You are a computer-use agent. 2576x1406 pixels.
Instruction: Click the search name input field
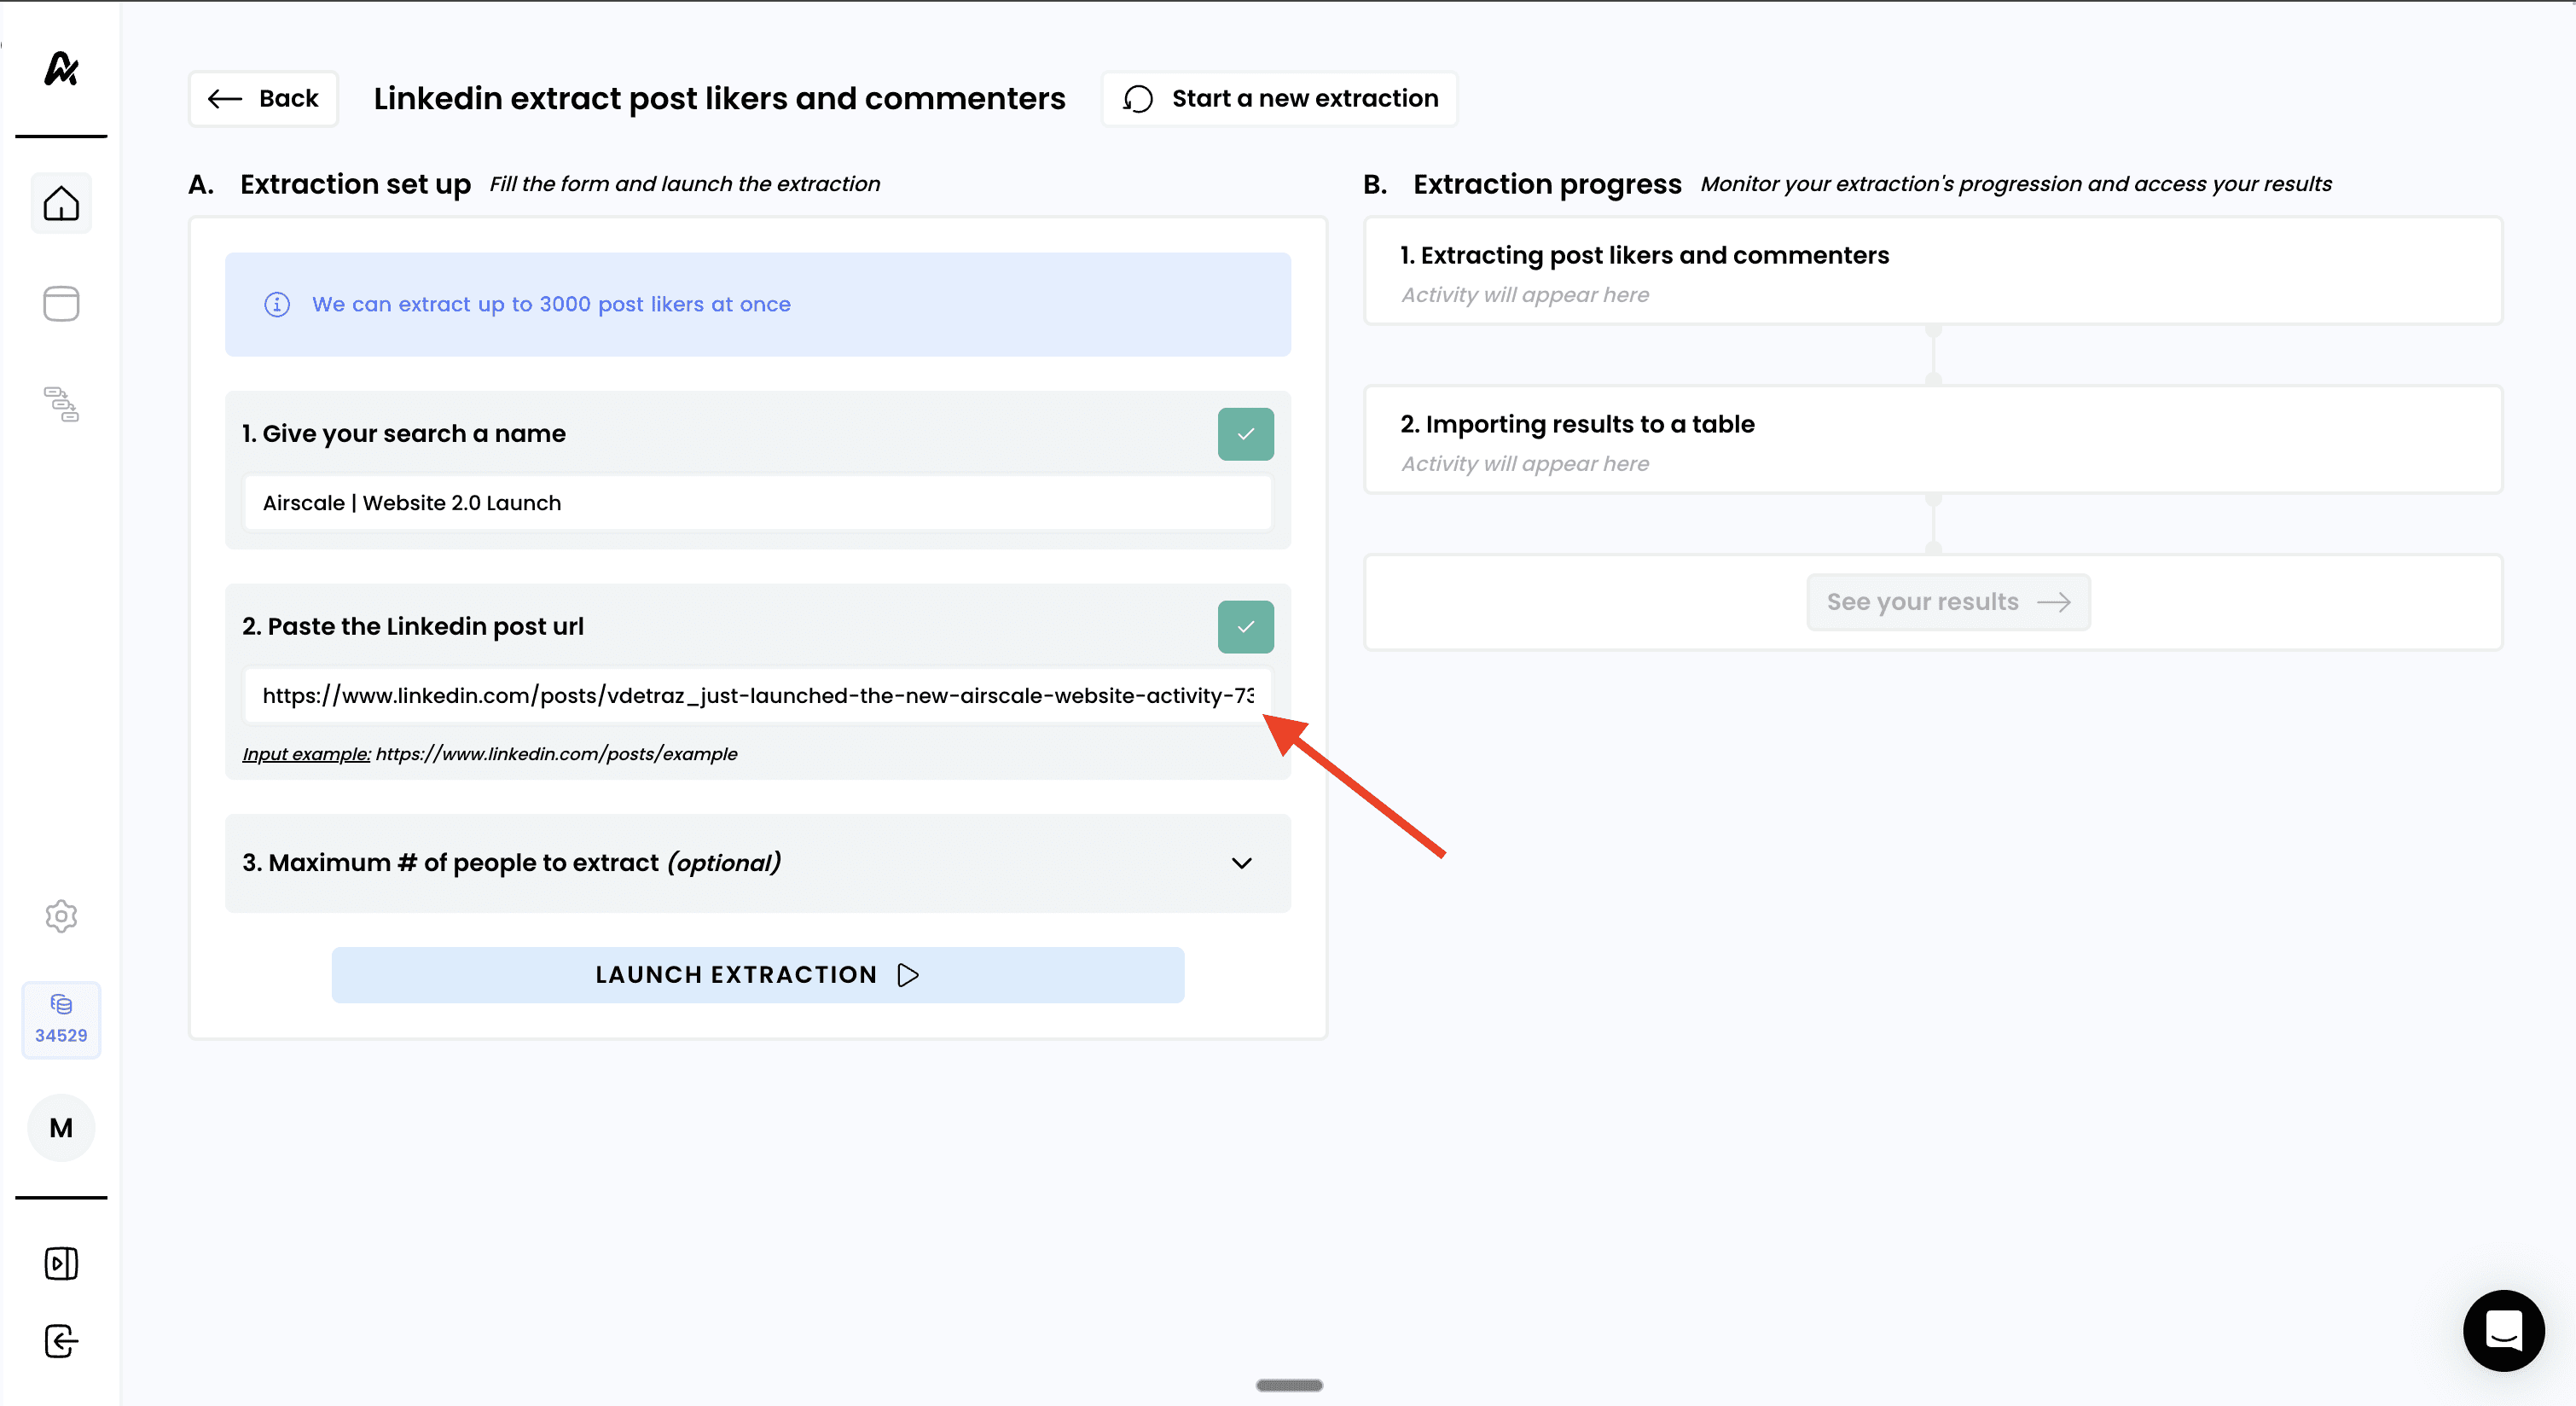[757, 503]
